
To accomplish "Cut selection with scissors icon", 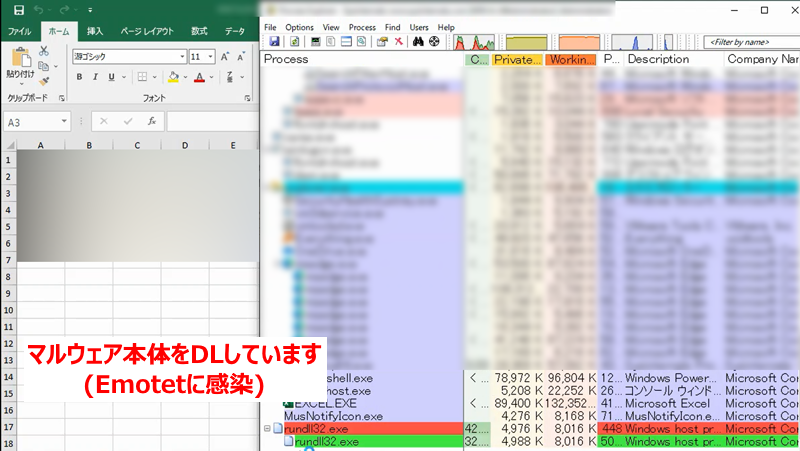I will pyautogui.click(x=44, y=51).
